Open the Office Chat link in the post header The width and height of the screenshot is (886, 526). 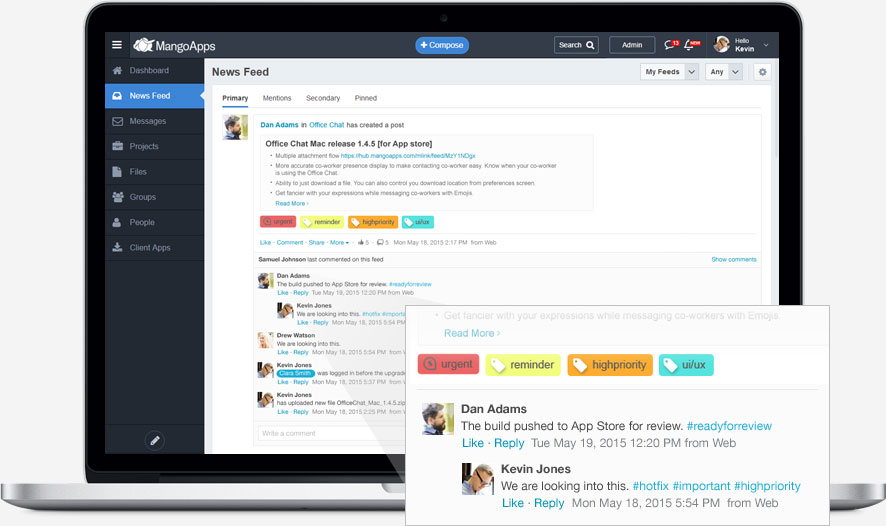click(x=327, y=125)
